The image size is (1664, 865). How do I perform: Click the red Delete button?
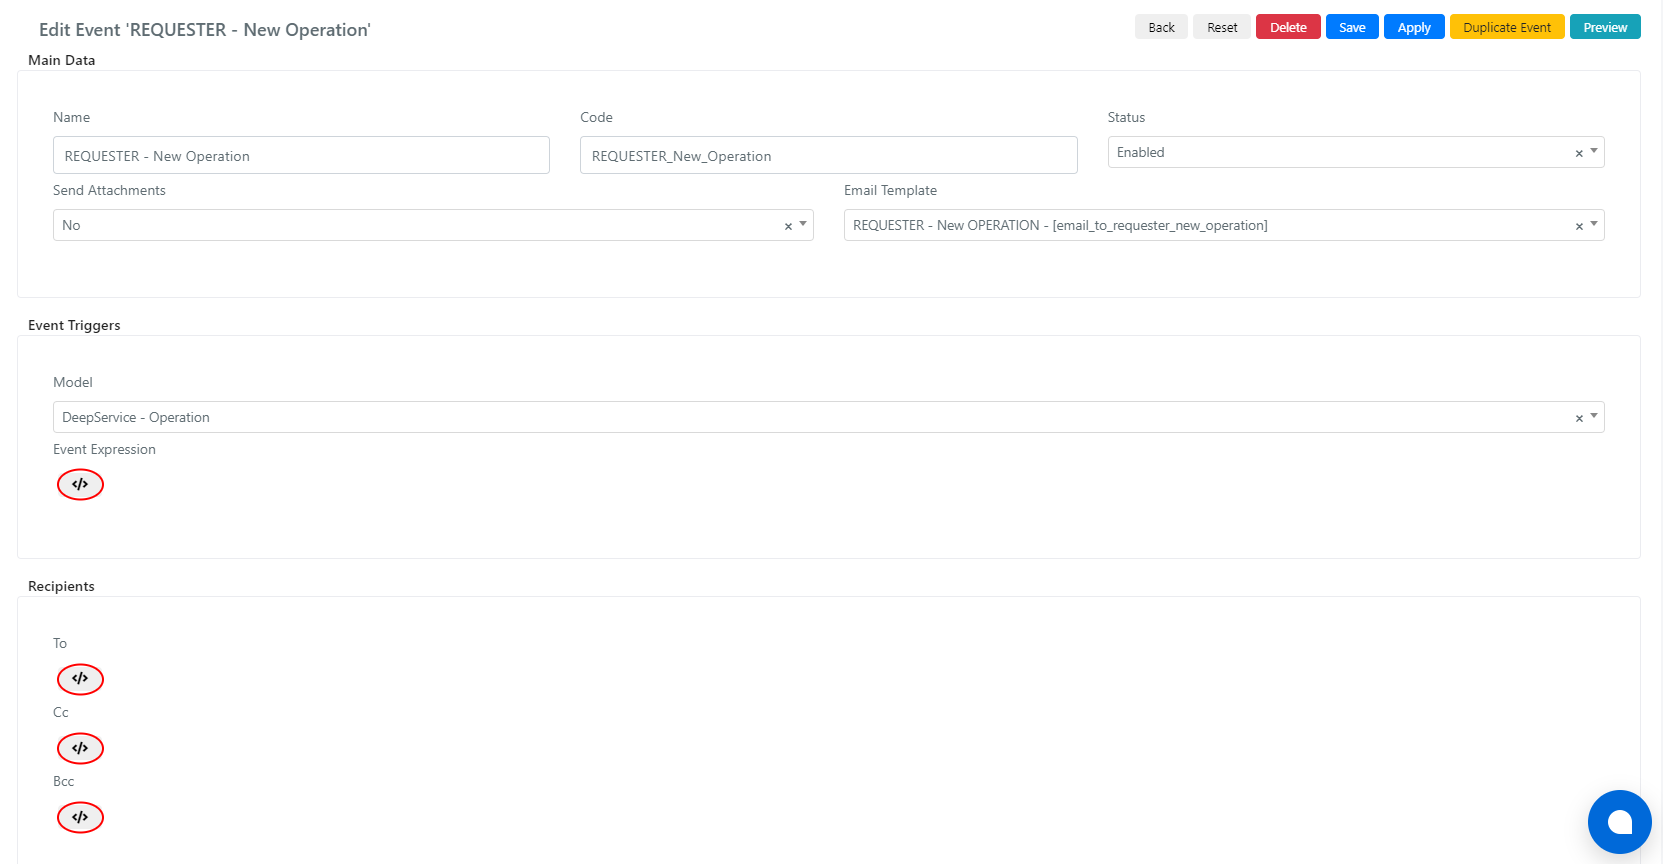click(1288, 27)
